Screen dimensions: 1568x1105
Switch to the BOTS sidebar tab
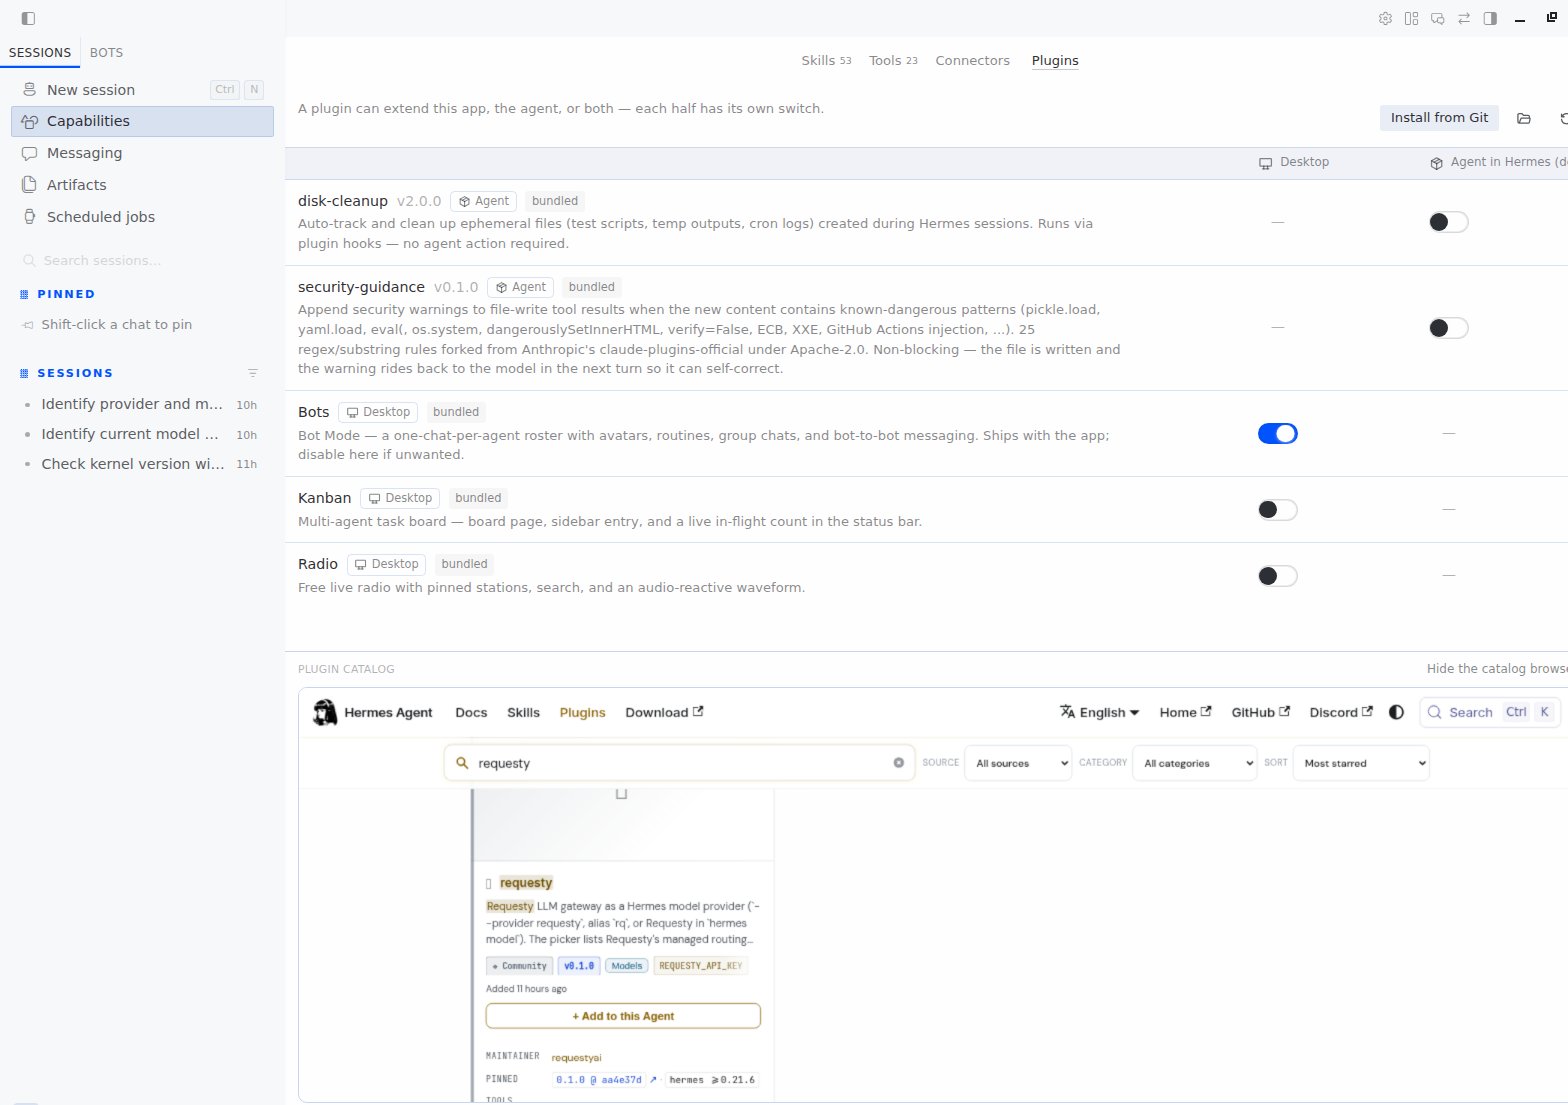click(x=106, y=53)
